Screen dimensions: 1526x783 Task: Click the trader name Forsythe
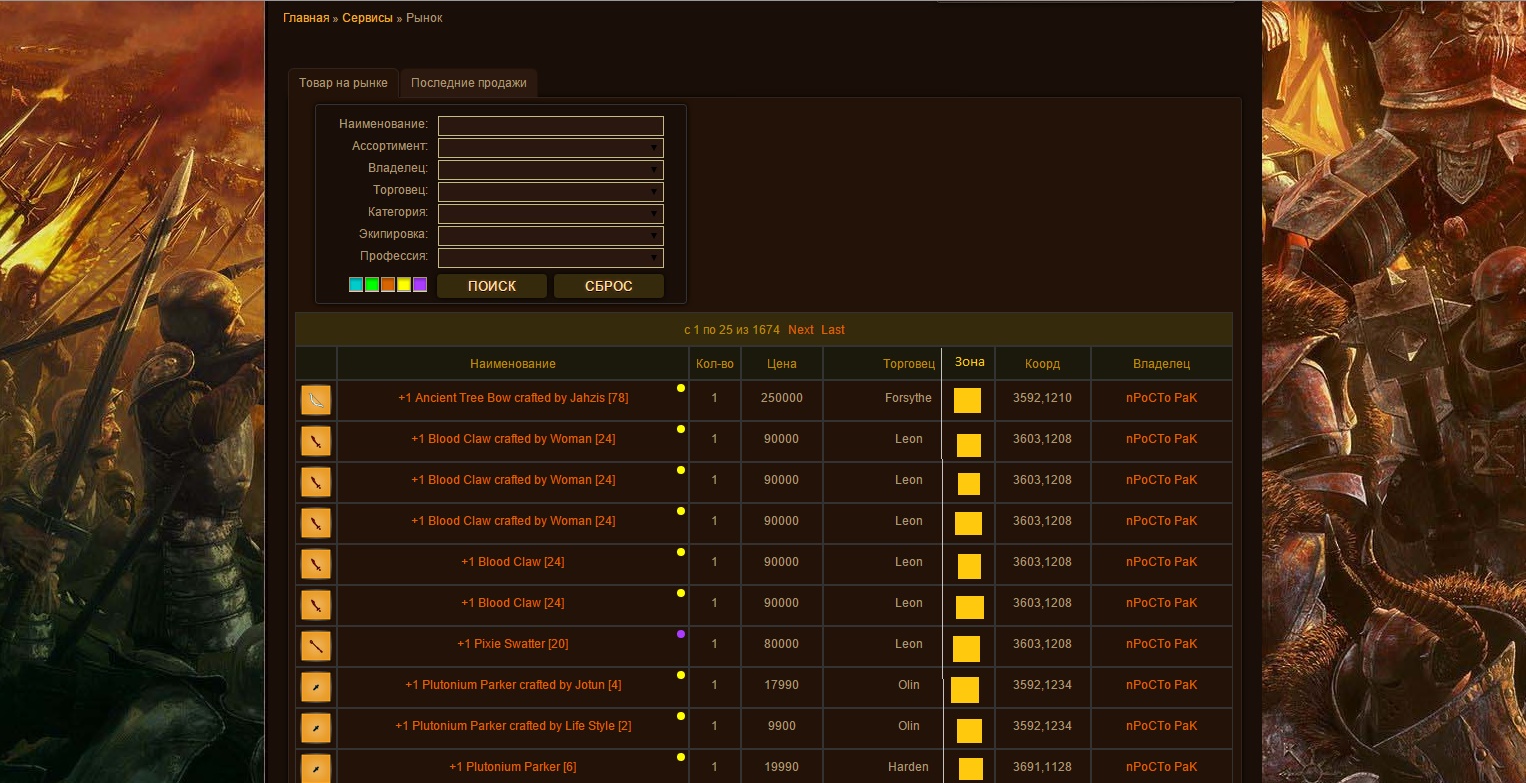point(908,398)
